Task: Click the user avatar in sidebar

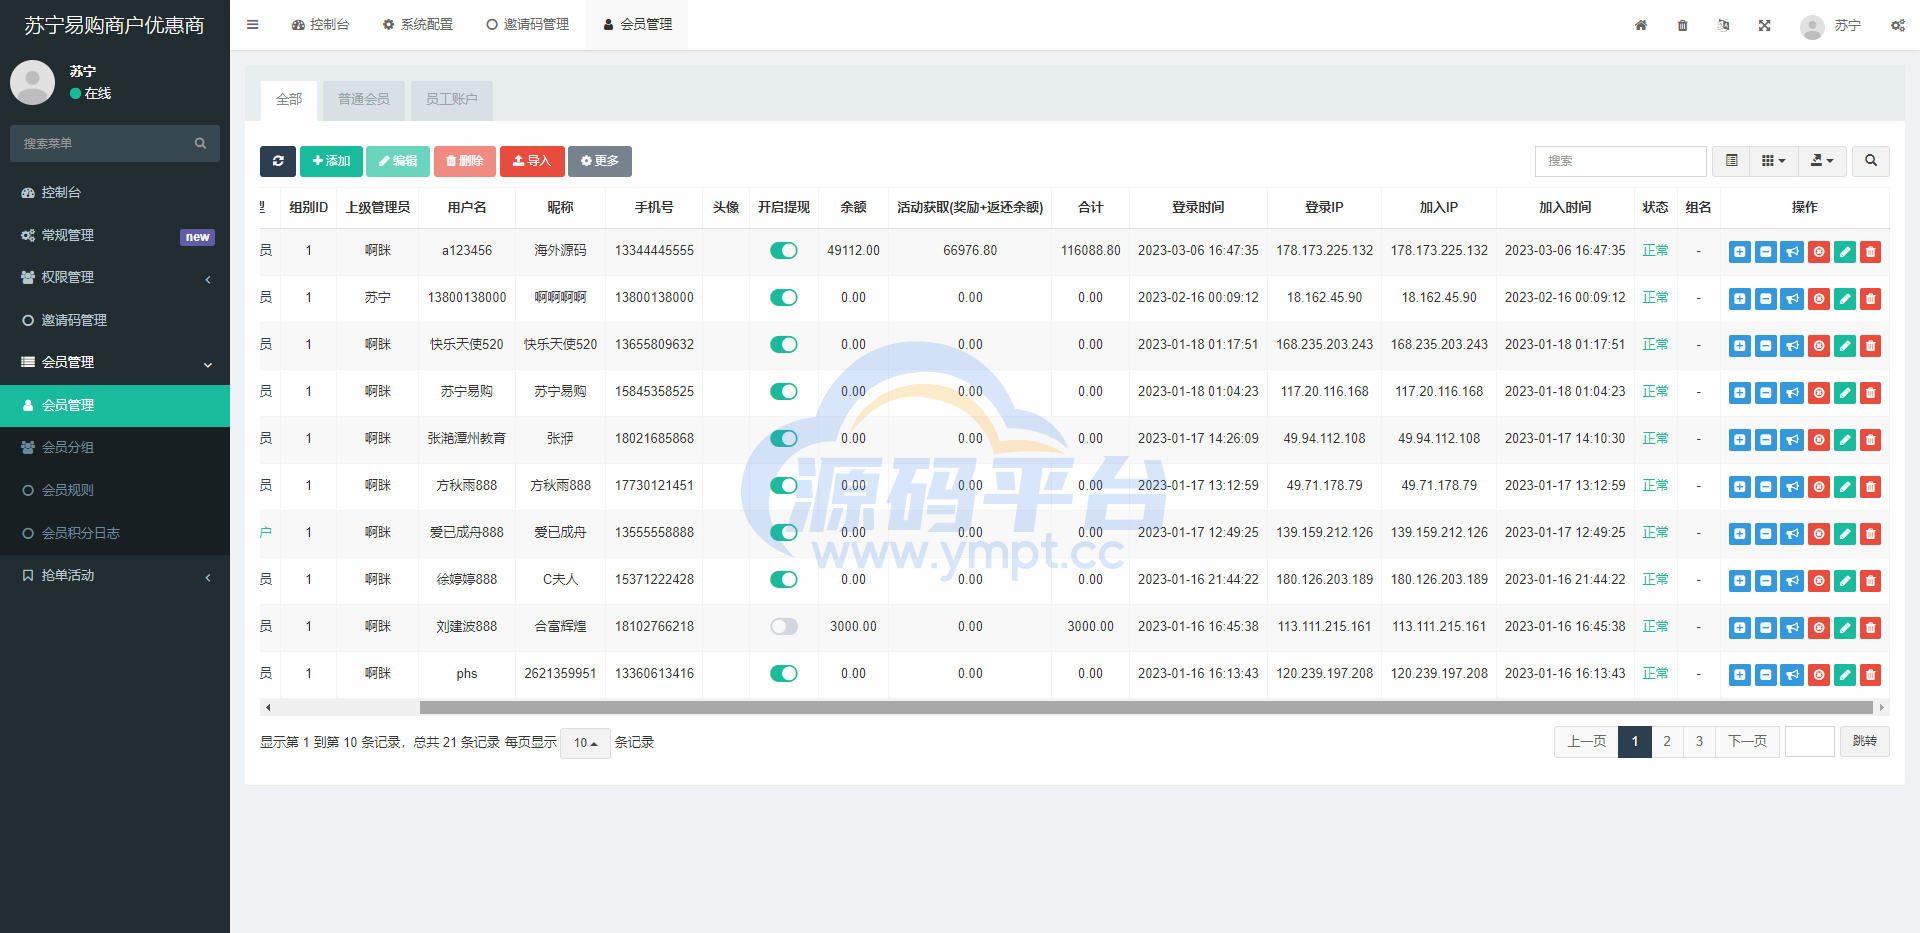Action: coord(32,82)
